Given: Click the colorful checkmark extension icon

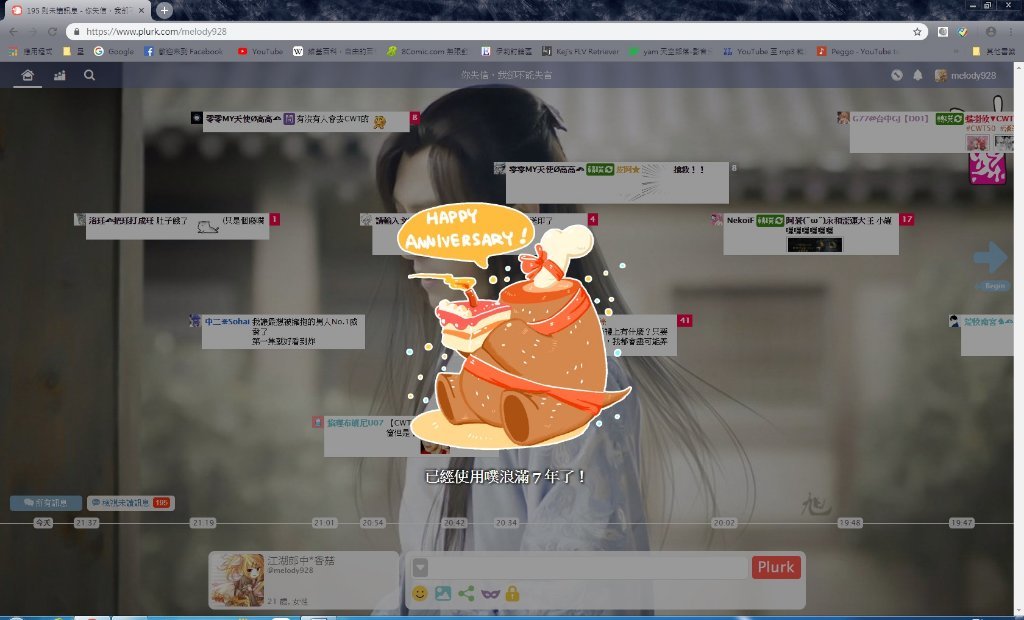Looking at the screenshot, I should [x=963, y=31].
